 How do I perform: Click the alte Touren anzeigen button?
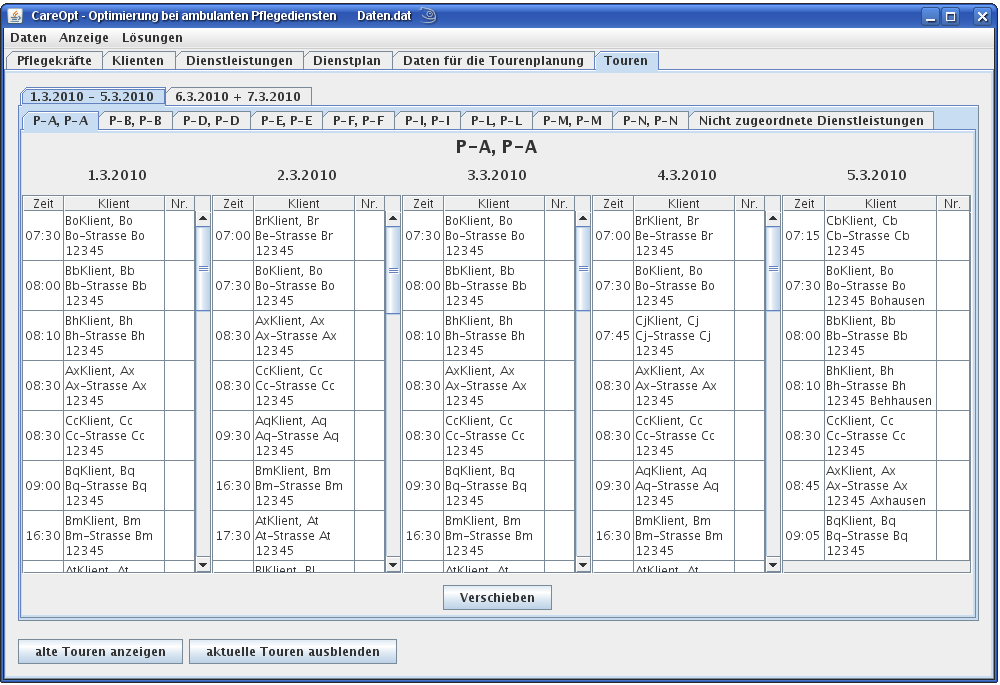100,652
